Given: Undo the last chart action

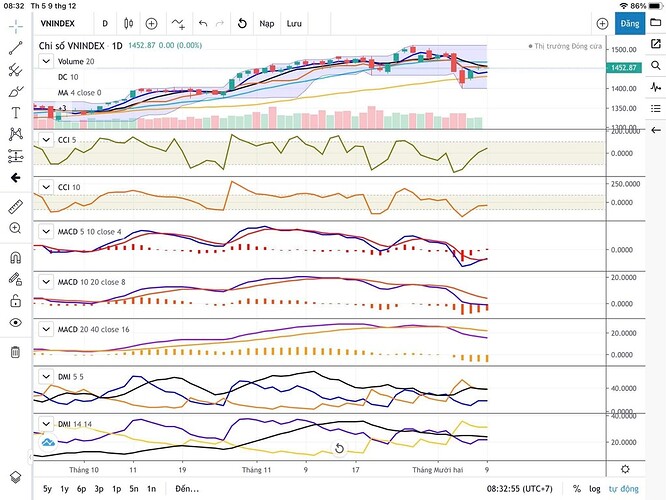Looking at the screenshot, I should (x=203, y=23).
